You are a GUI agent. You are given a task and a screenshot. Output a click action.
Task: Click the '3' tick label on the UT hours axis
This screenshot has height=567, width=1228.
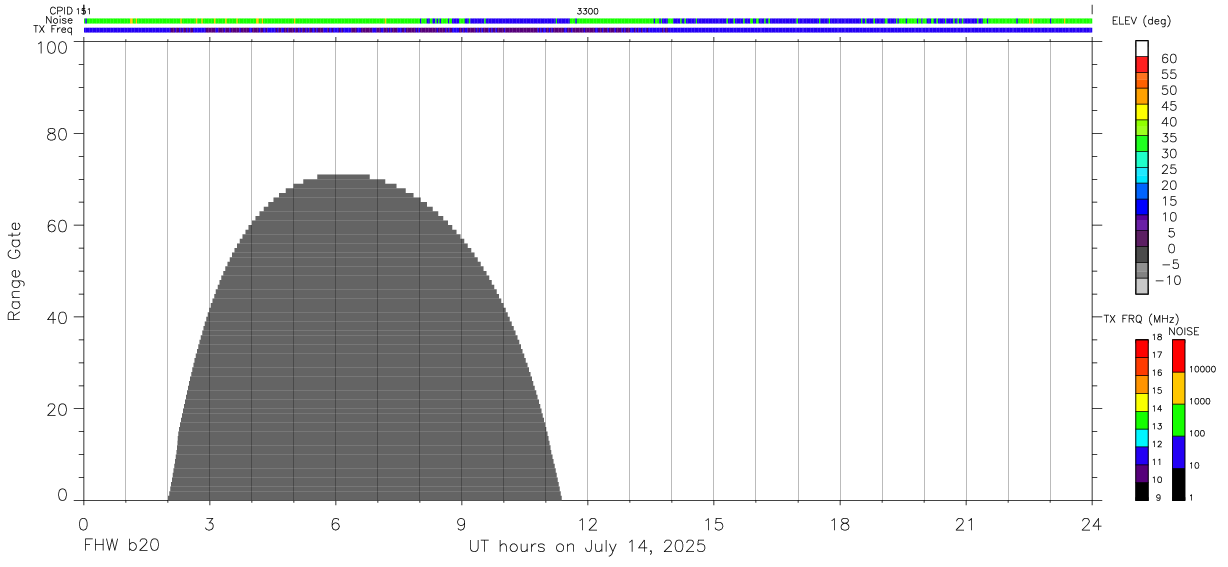pyautogui.click(x=209, y=524)
